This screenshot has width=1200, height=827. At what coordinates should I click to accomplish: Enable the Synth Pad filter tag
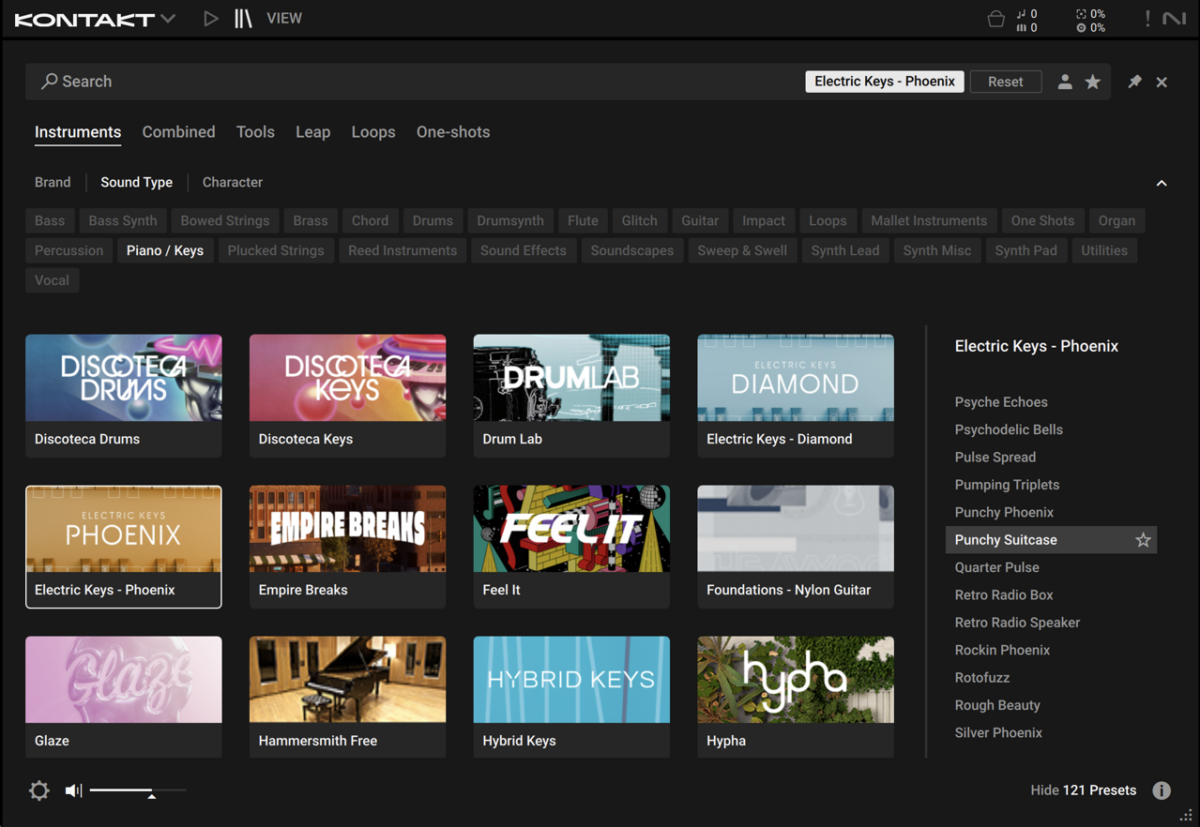pos(1025,251)
